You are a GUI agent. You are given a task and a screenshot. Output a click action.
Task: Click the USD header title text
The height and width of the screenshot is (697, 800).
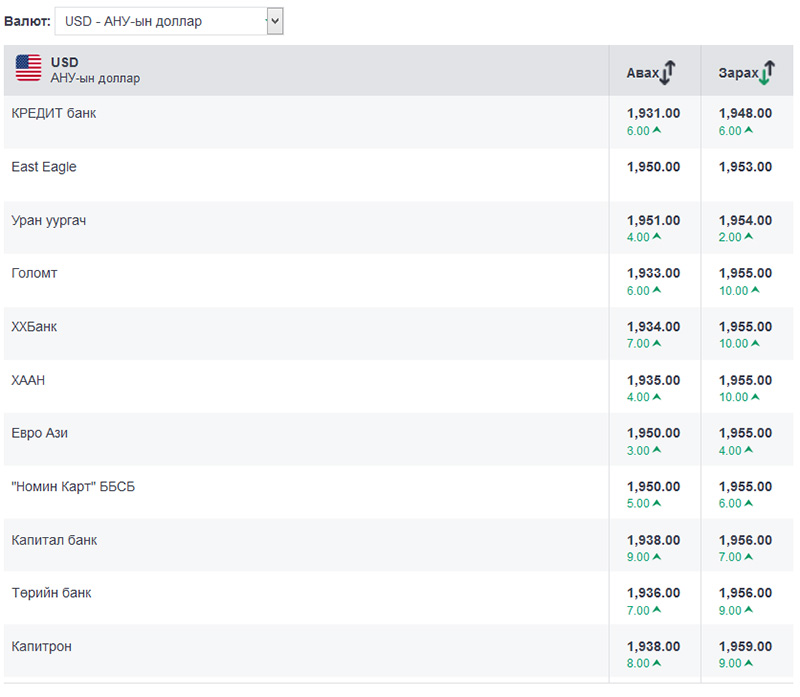point(64,62)
